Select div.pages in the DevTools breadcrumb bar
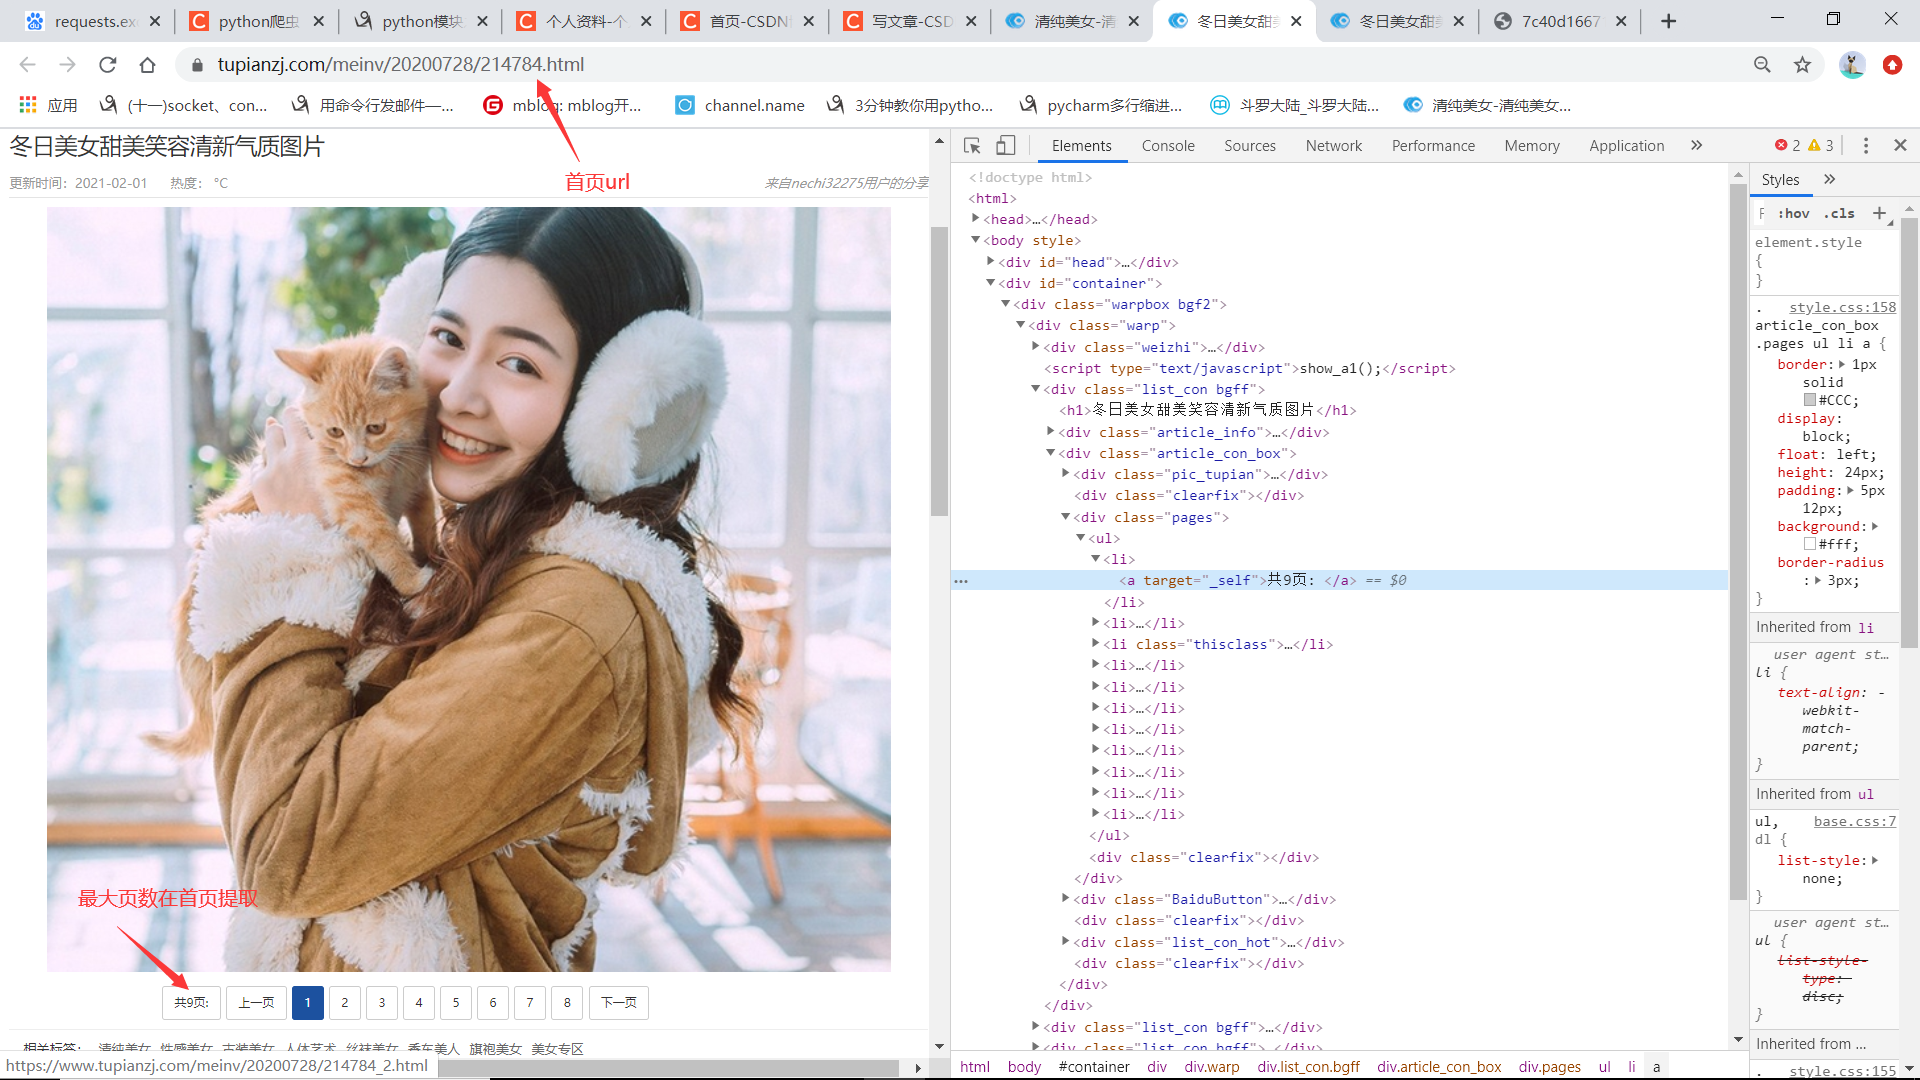This screenshot has width=1920, height=1080. [x=1548, y=1066]
